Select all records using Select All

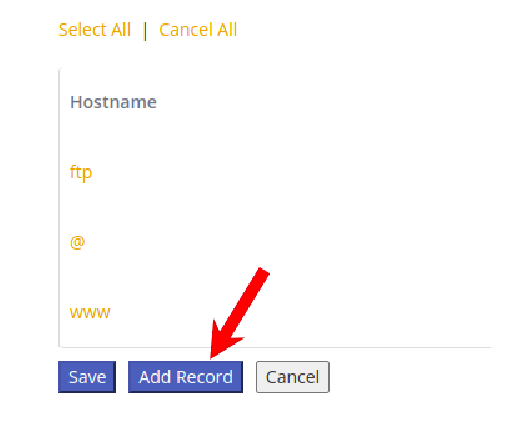click(94, 30)
